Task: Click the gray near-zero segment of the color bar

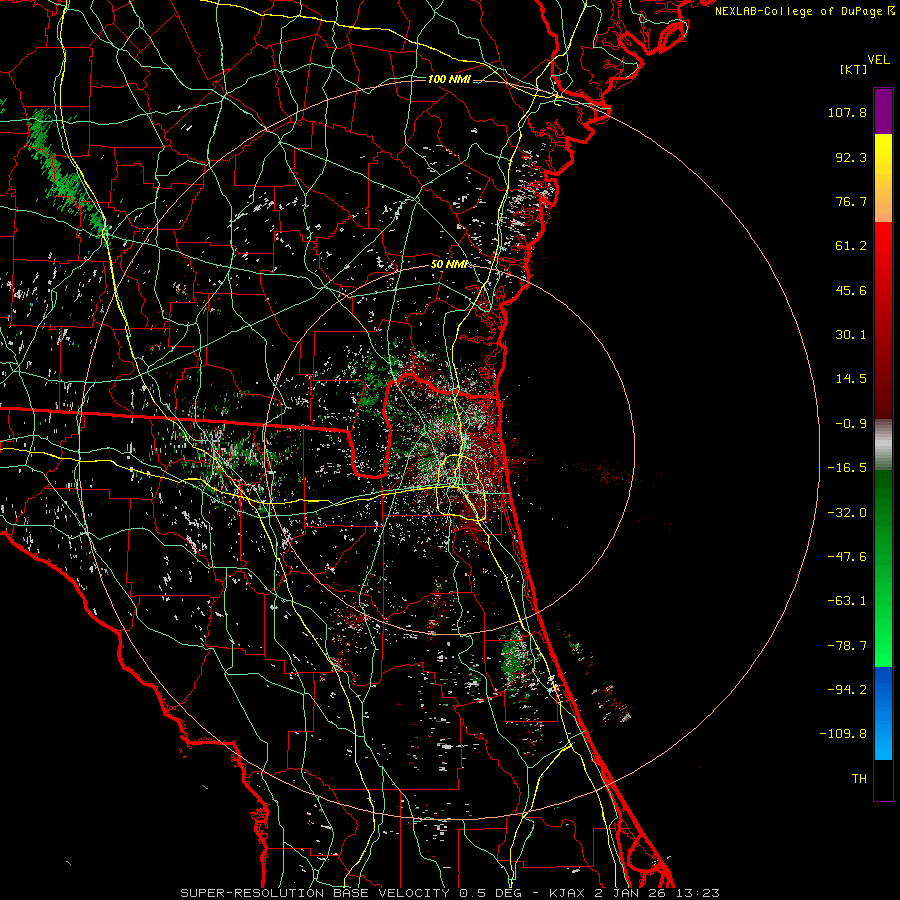Action: pos(883,445)
